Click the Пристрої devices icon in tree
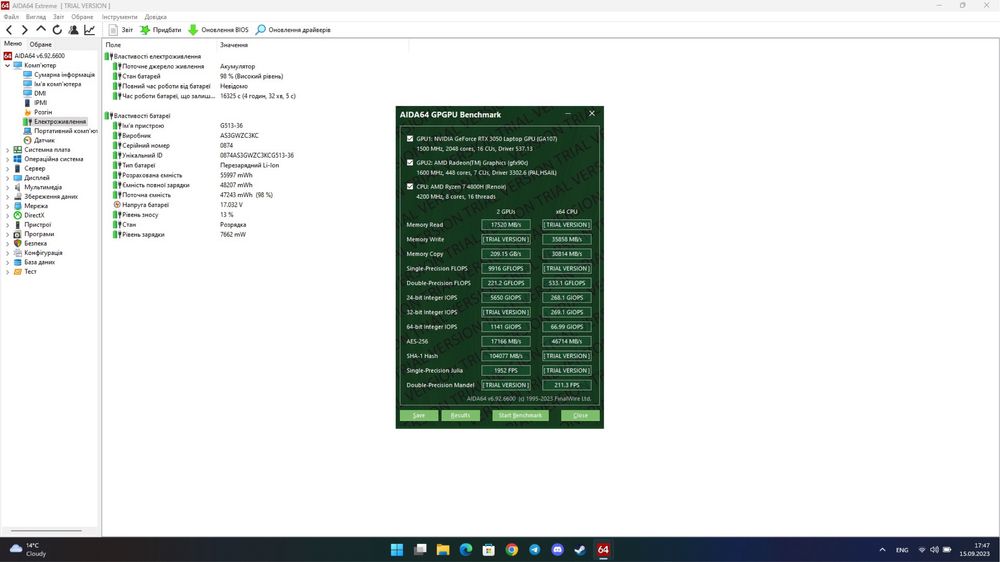This screenshot has width=1000, height=562. click(x=17, y=225)
